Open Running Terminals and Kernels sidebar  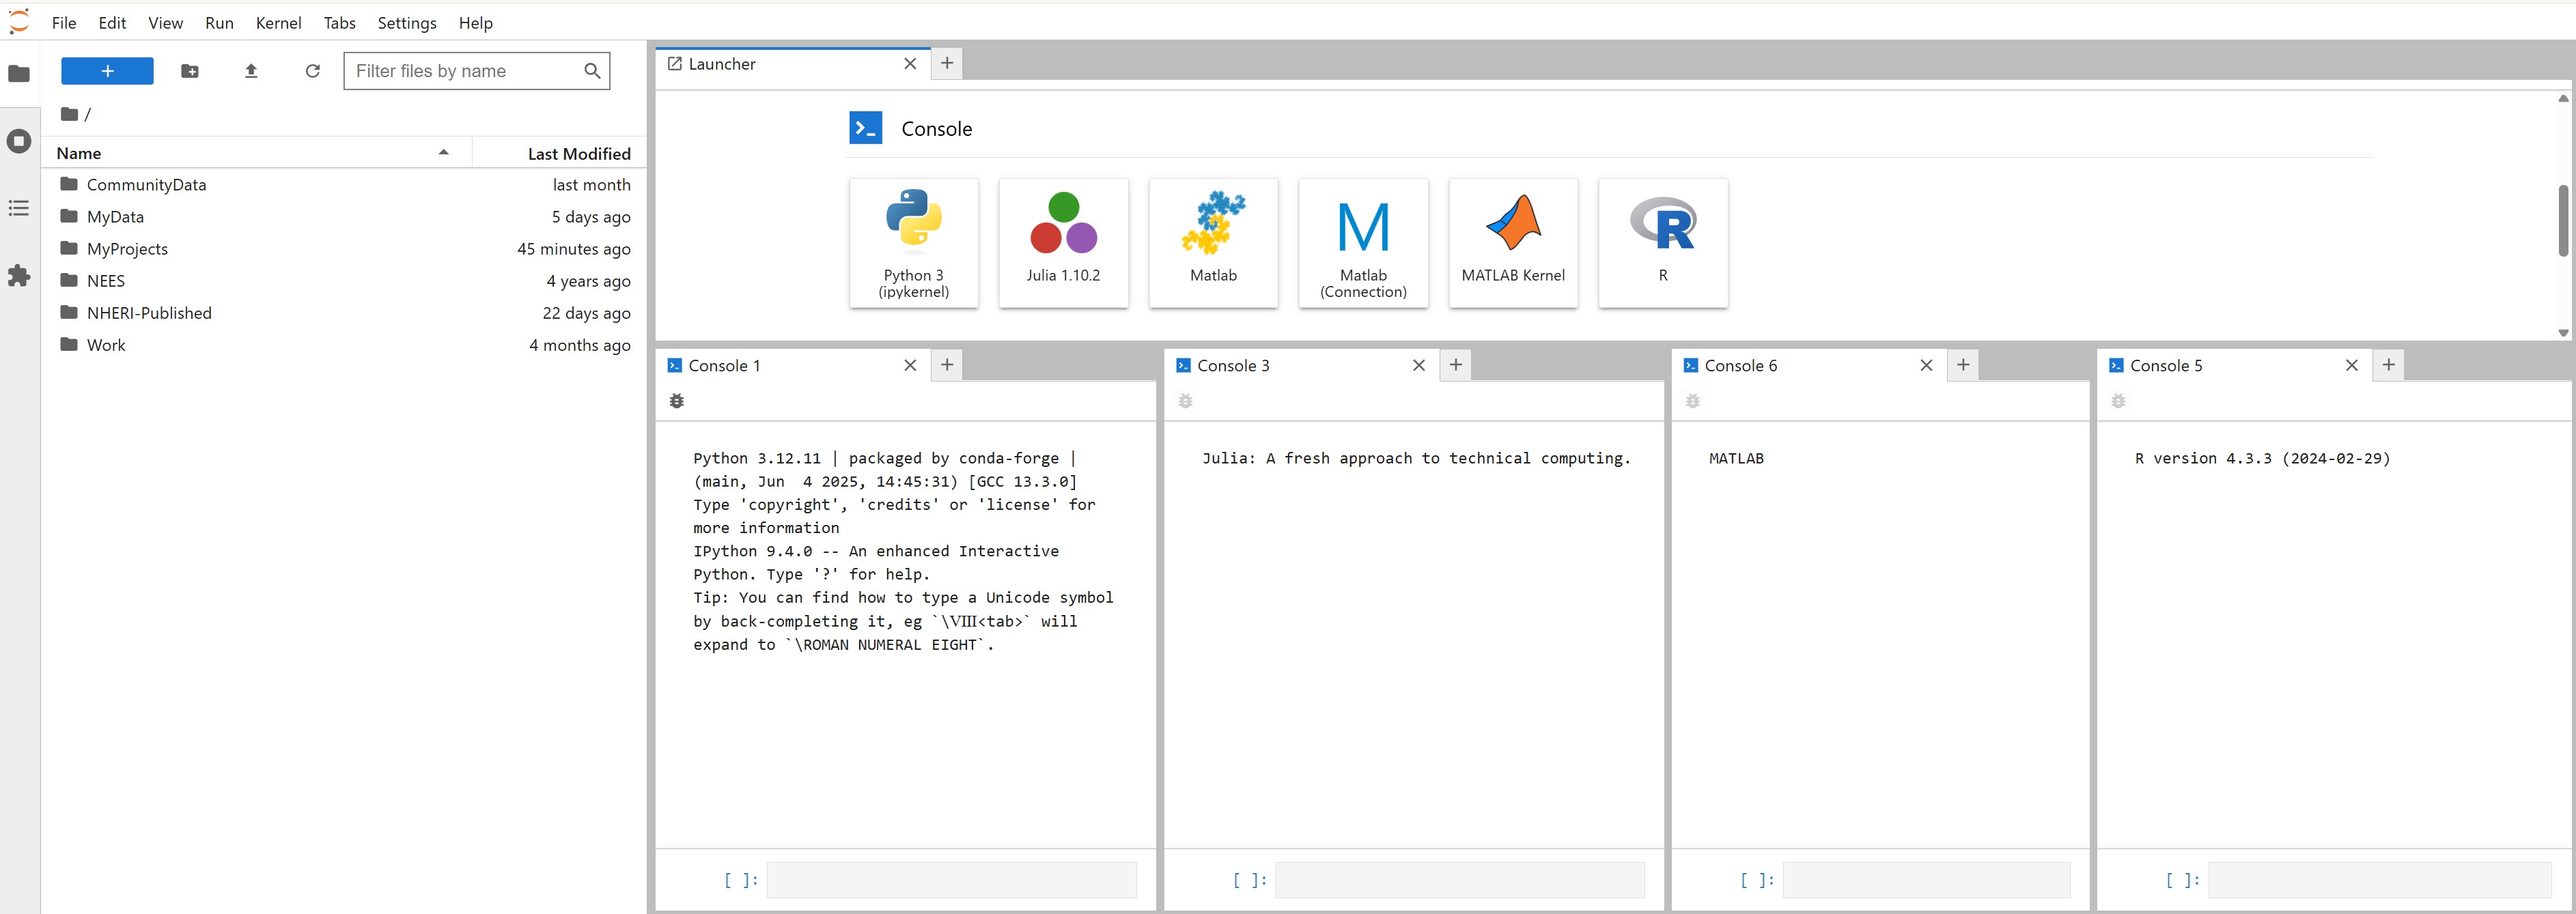tap(19, 141)
